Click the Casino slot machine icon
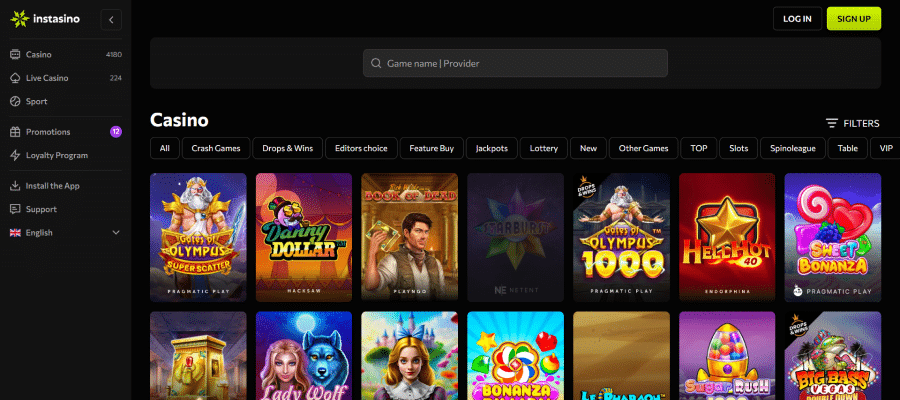This screenshot has height=400, width=900. 15,55
